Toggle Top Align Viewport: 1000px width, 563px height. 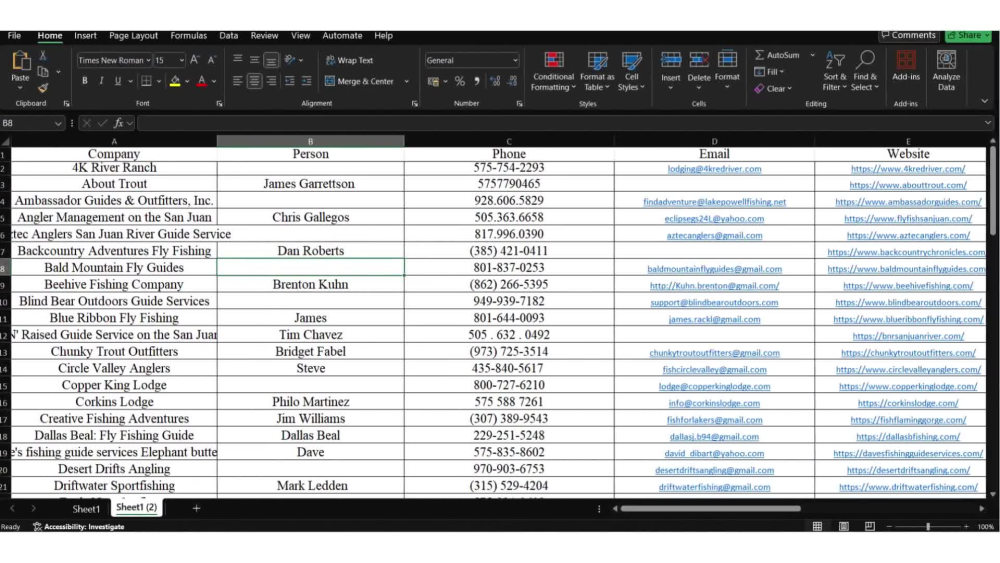[238, 59]
